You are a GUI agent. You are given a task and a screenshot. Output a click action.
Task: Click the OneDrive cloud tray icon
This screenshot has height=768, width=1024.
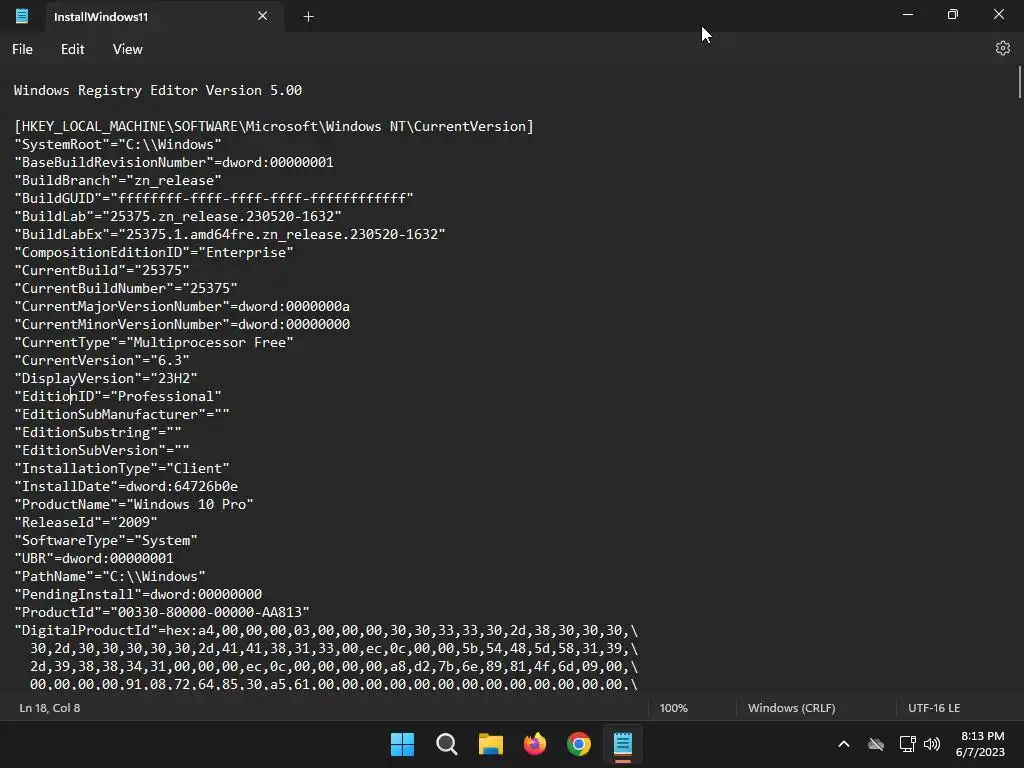click(x=876, y=744)
